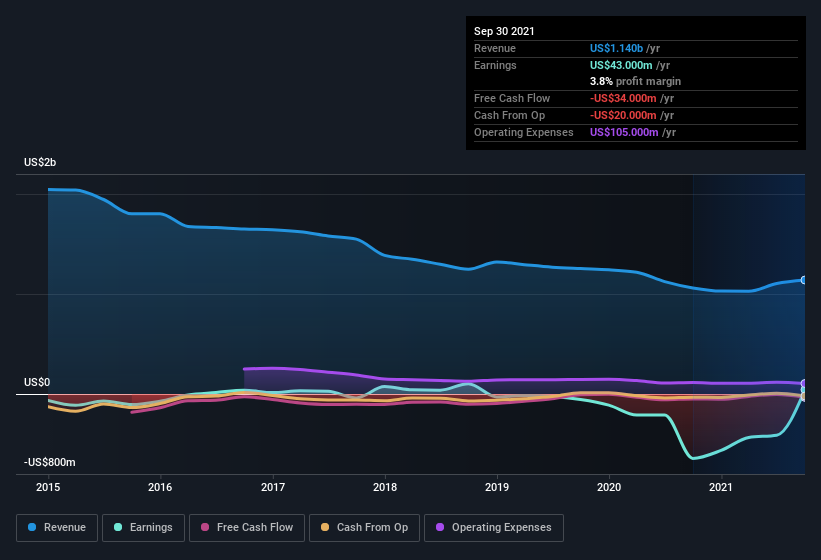The image size is (821, 560).
Task: Click the 3.8% profit margin text
Action: click(635, 81)
